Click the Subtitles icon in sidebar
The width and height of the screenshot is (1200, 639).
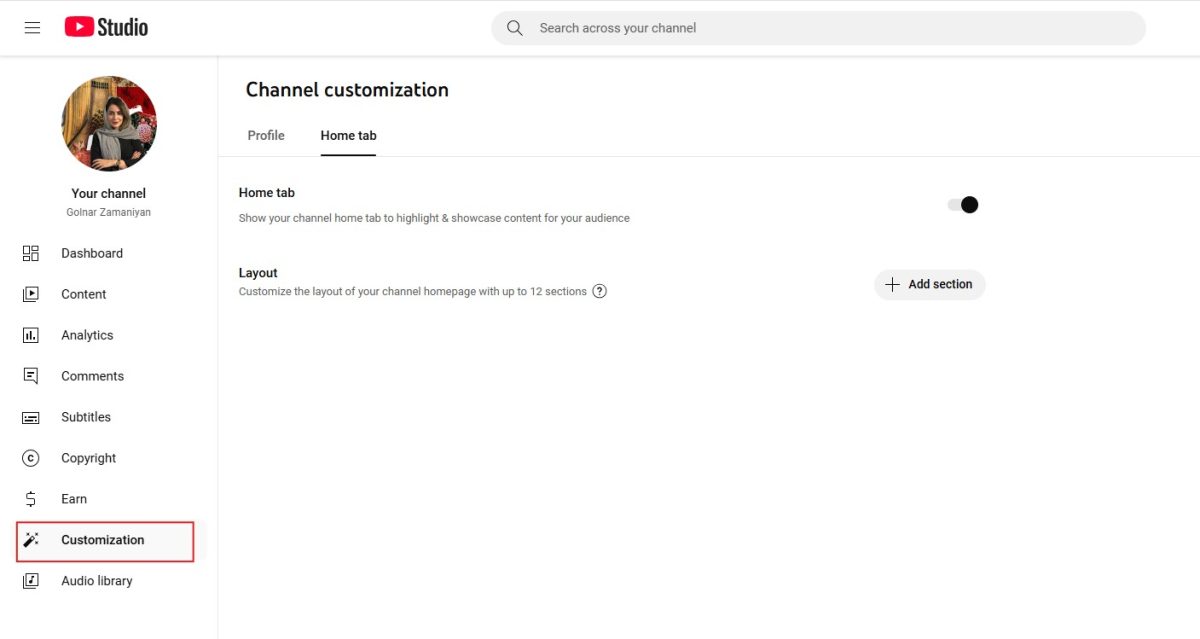coord(31,417)
